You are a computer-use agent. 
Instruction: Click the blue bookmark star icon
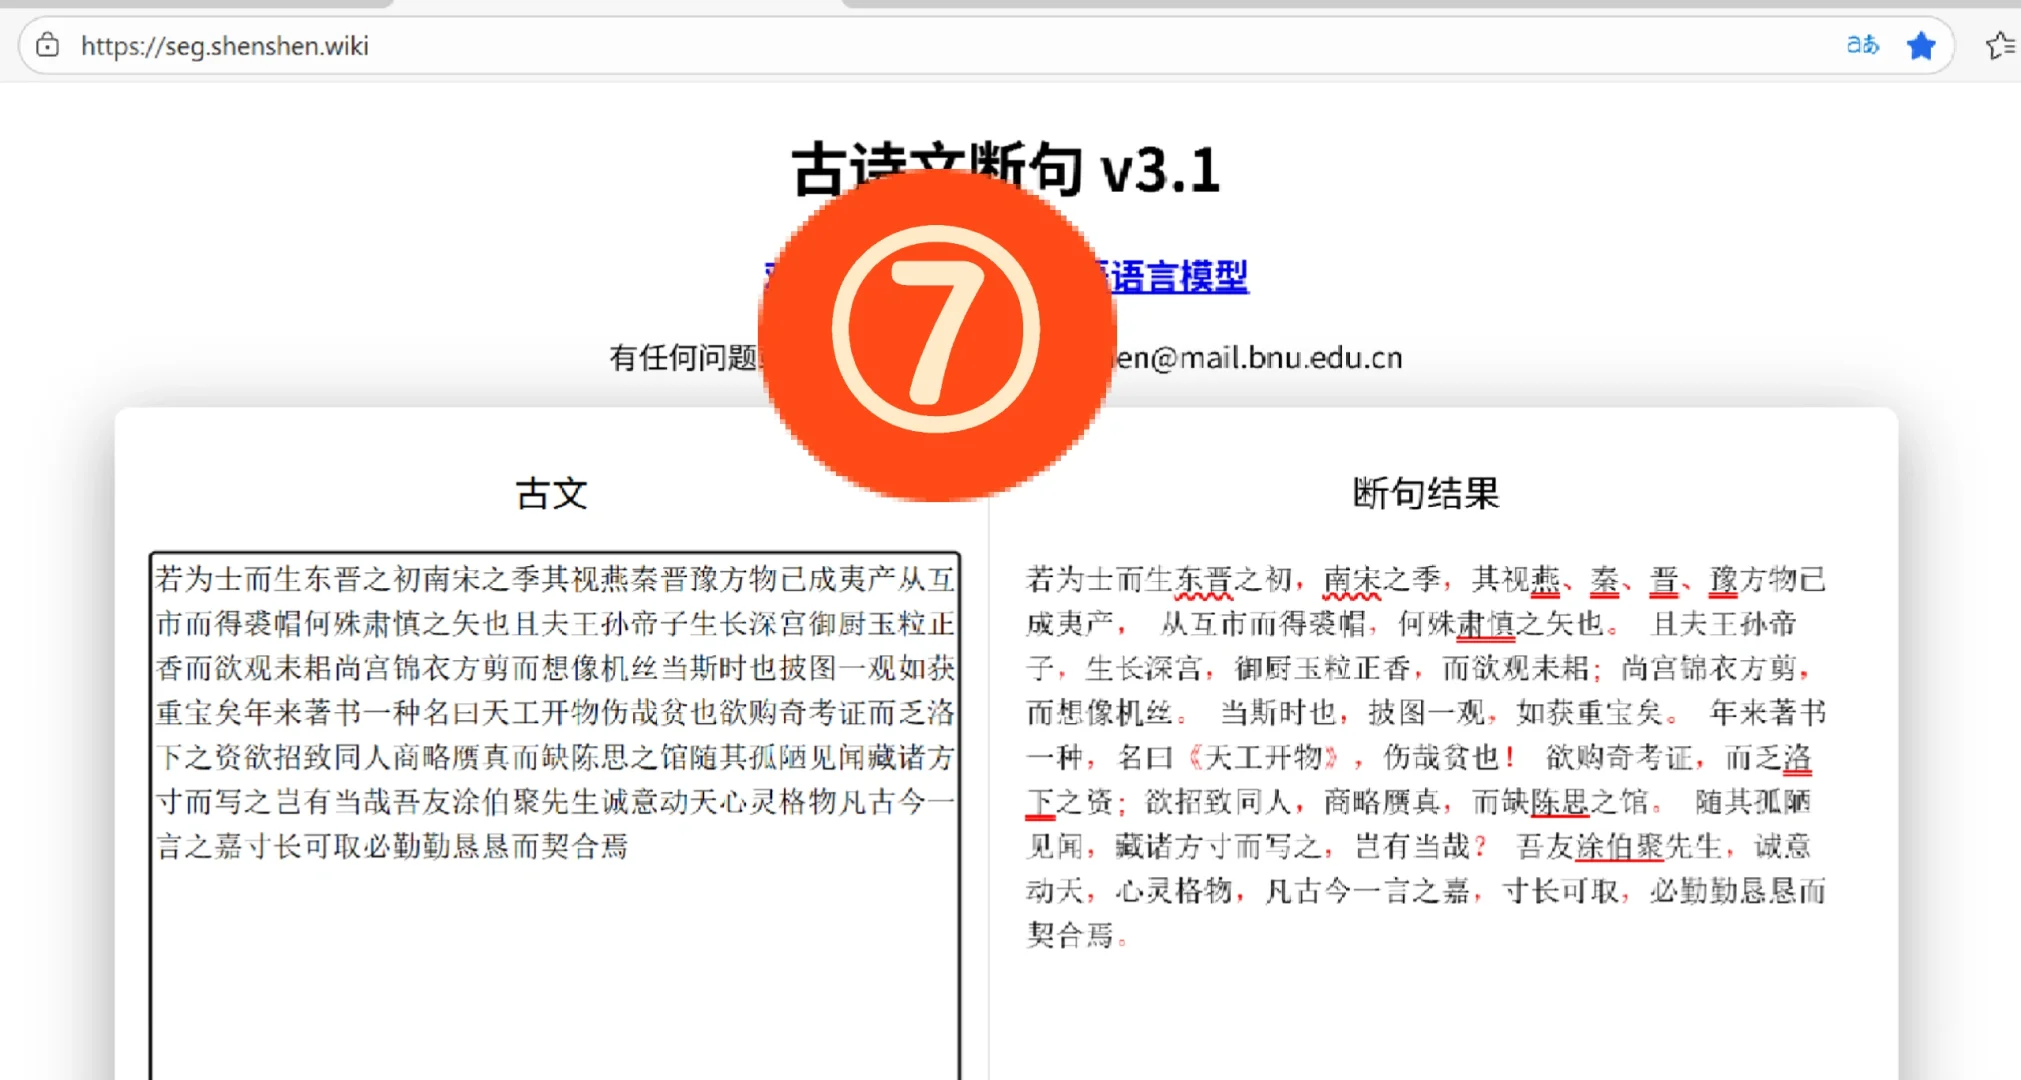pos(1921,46)
